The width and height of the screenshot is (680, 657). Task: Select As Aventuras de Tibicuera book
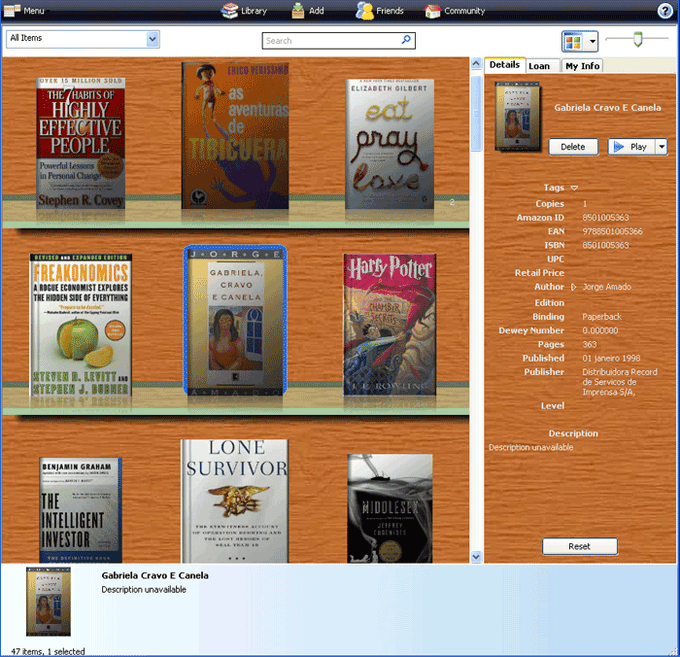(x=235, y=135)
